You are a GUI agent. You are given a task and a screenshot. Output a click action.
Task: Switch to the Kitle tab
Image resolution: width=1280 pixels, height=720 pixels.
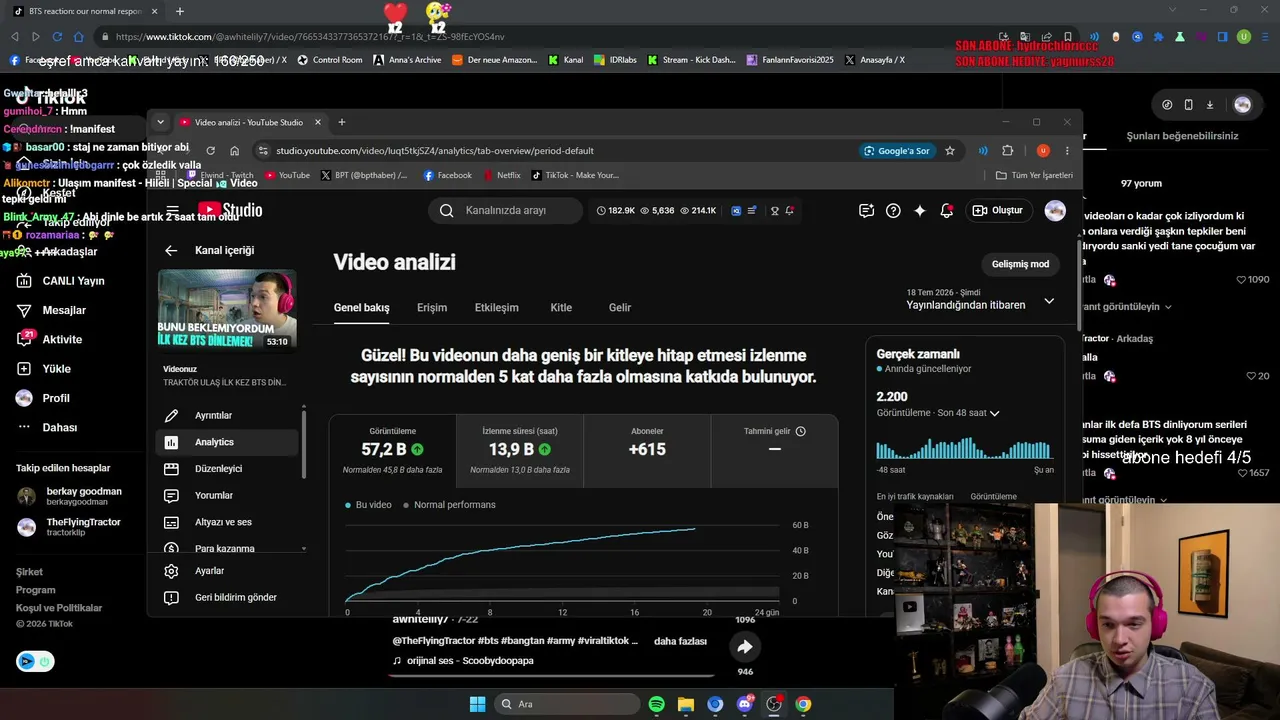point(561,308)
